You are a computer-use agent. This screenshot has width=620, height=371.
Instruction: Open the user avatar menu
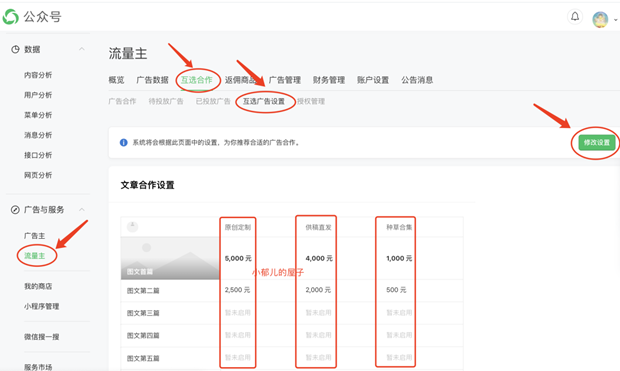(600, 19)
